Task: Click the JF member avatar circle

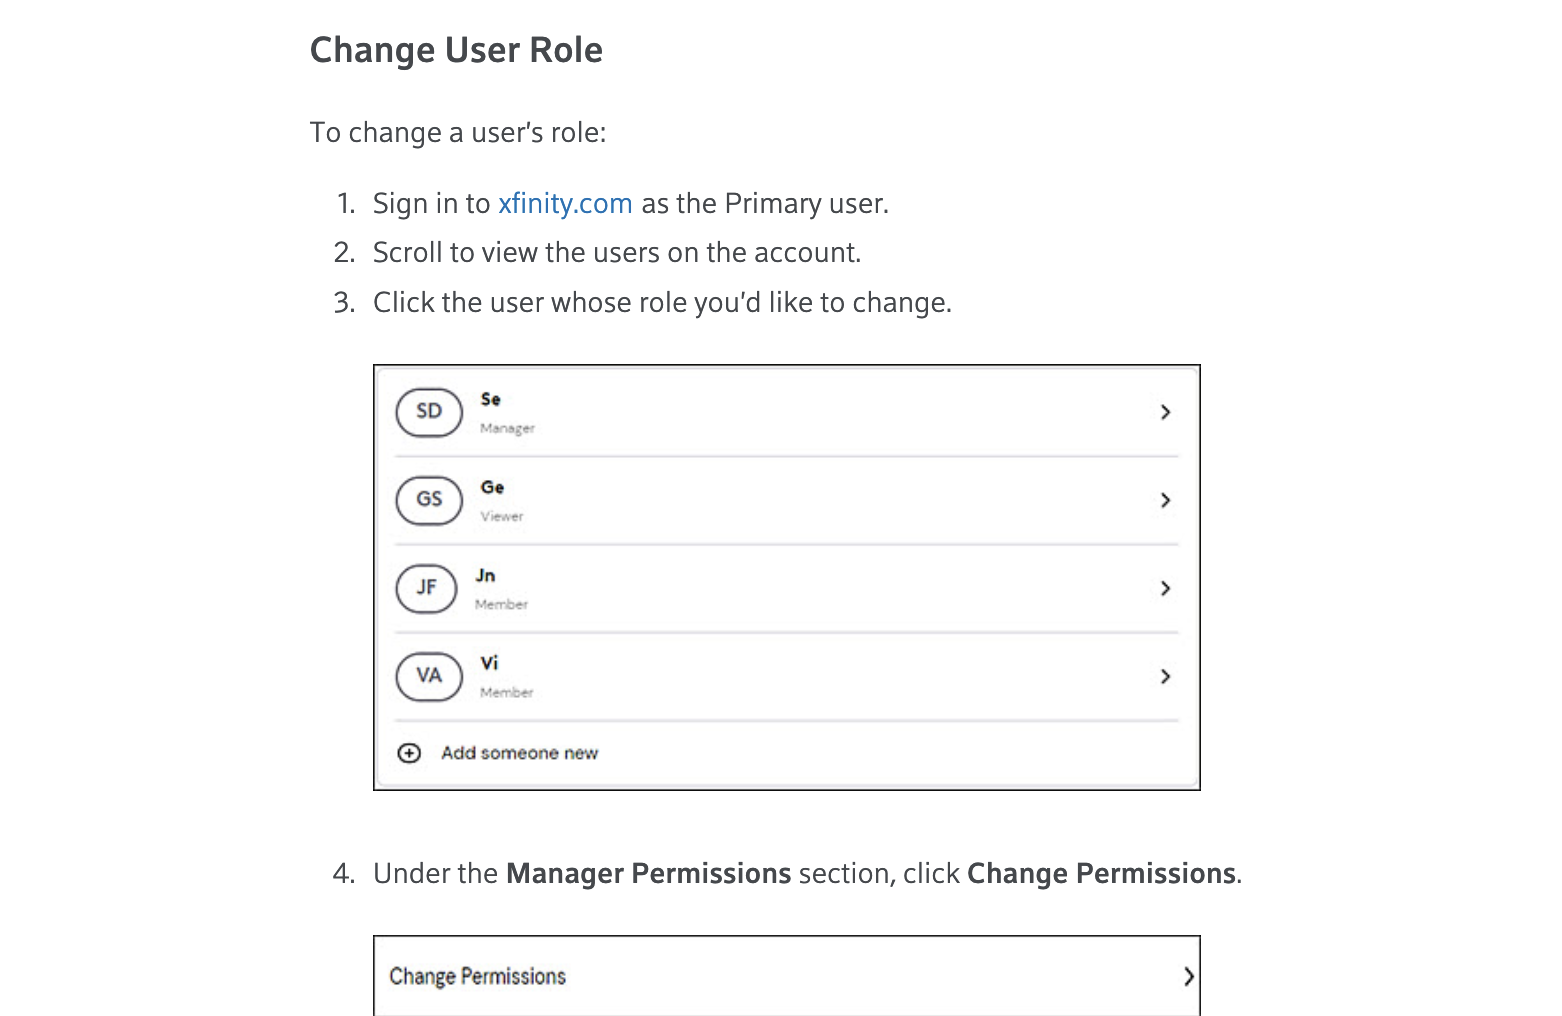Action: 427,588
